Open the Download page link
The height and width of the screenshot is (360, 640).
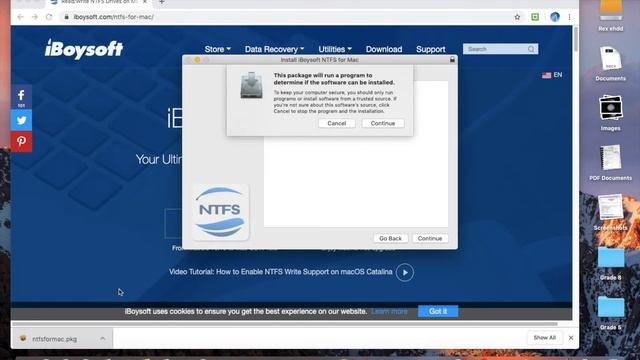(384, 49)
